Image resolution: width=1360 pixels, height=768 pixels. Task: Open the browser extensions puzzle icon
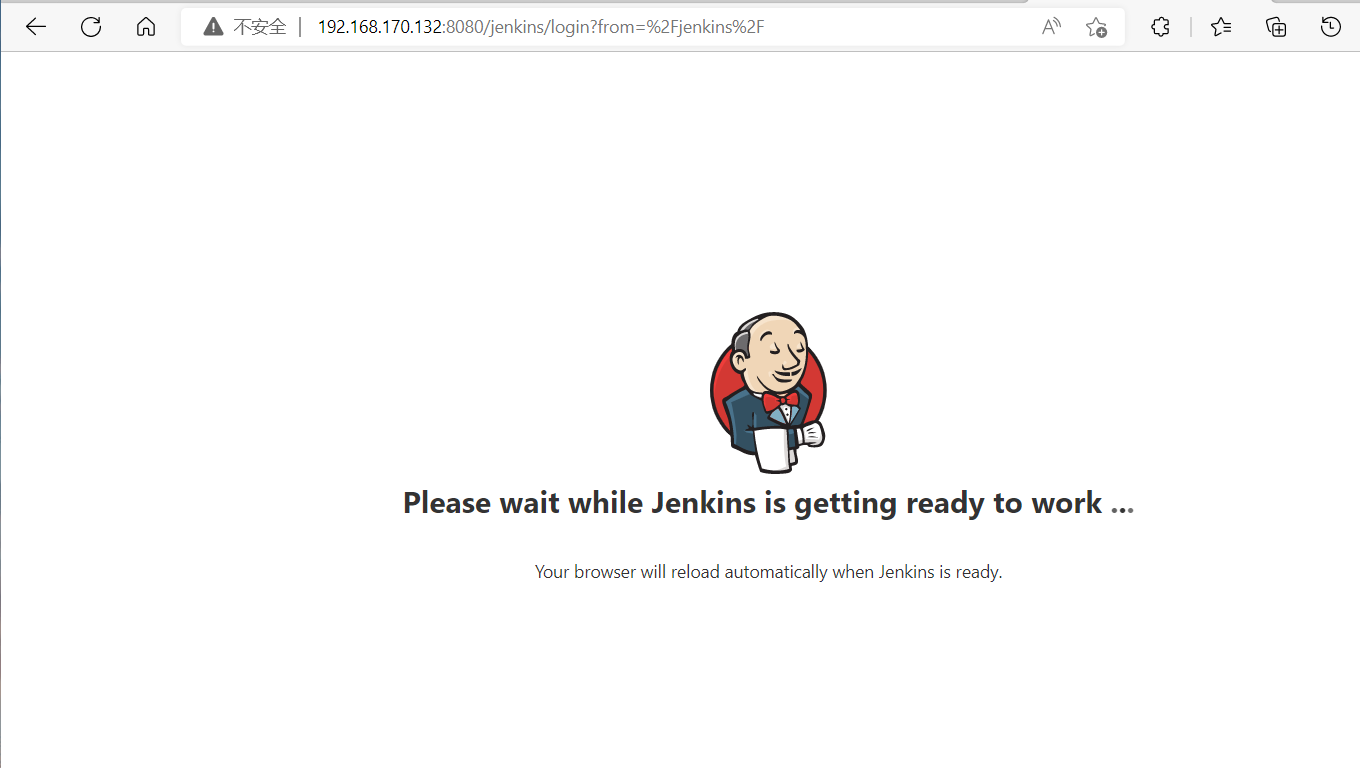click(x=1160, y=27)
